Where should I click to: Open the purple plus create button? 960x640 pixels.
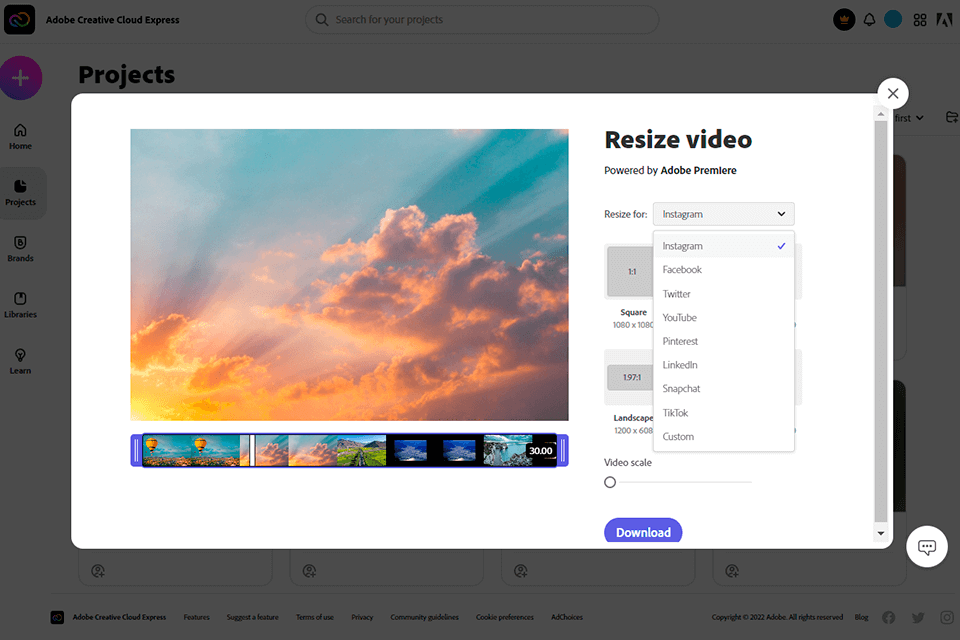(x=21, y=78)
